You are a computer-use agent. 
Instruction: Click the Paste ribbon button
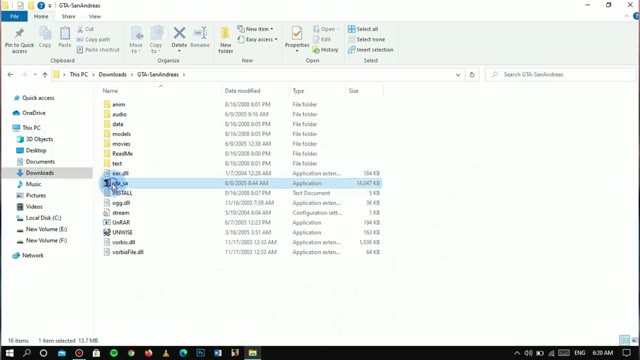tap(64, 38)
